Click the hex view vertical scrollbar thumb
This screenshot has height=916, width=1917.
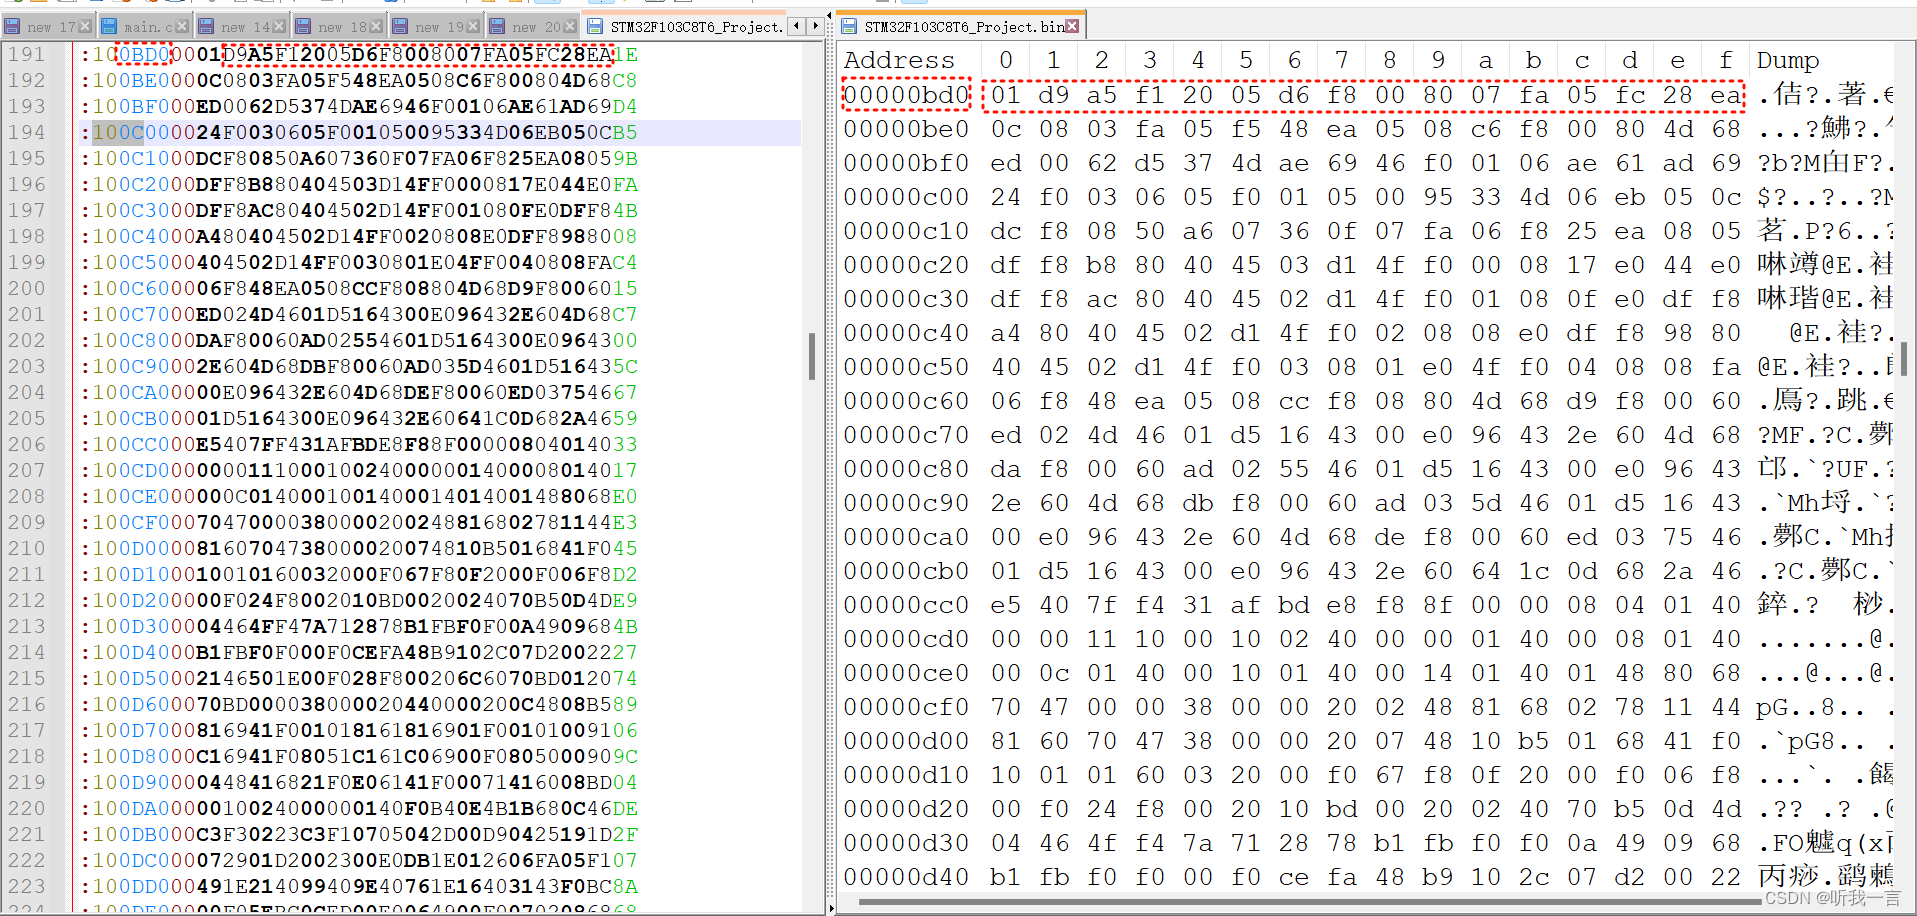click(x=1903, y=359)
